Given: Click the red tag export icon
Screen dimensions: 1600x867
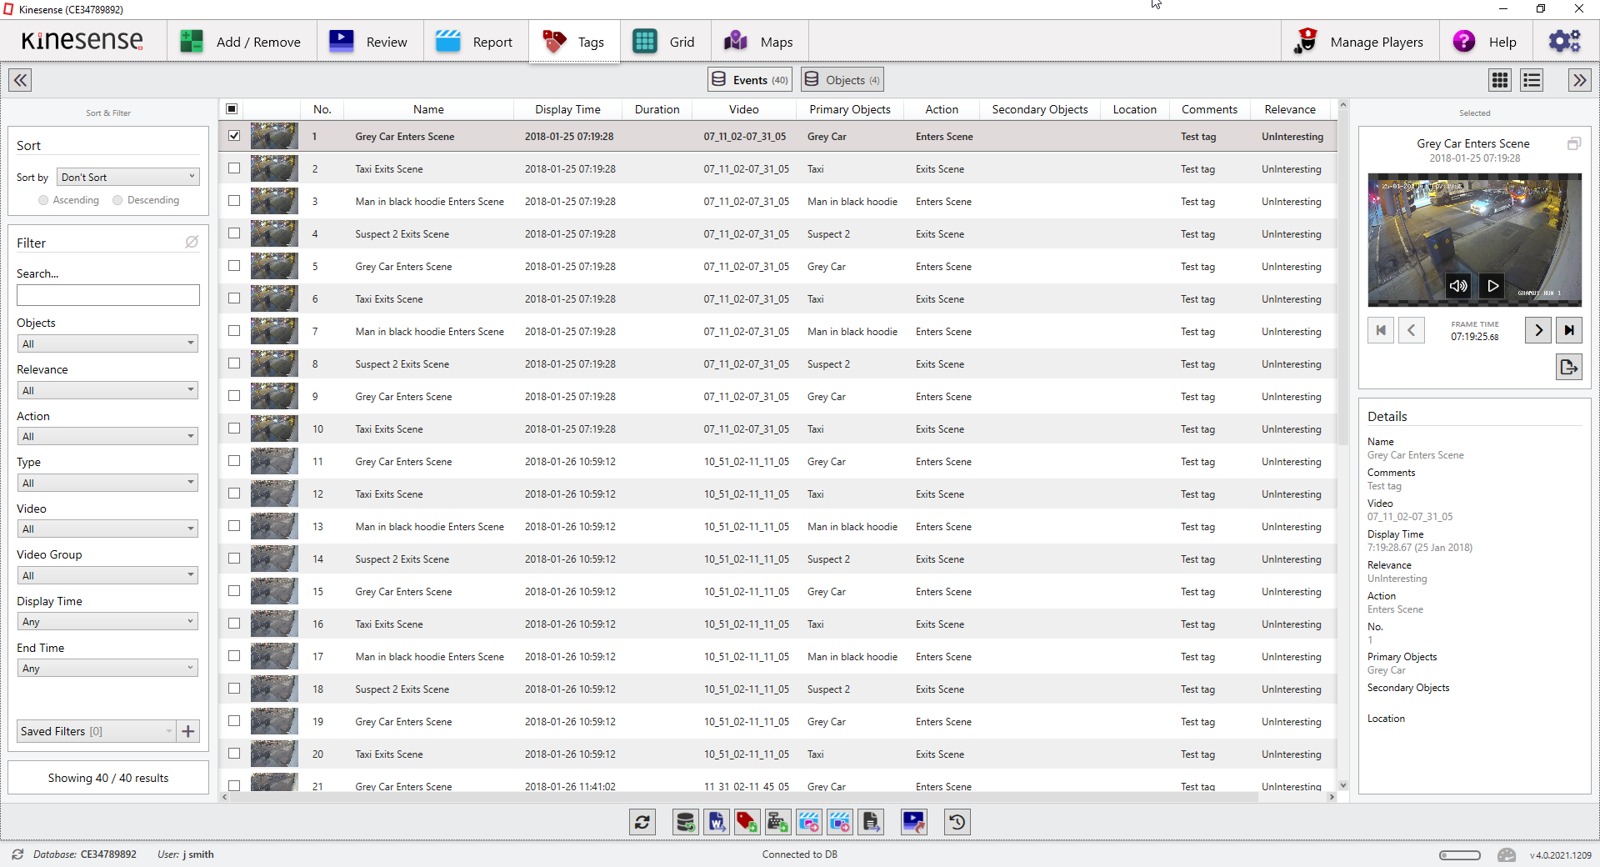Looking at the screenshot, I should point(747,822).
